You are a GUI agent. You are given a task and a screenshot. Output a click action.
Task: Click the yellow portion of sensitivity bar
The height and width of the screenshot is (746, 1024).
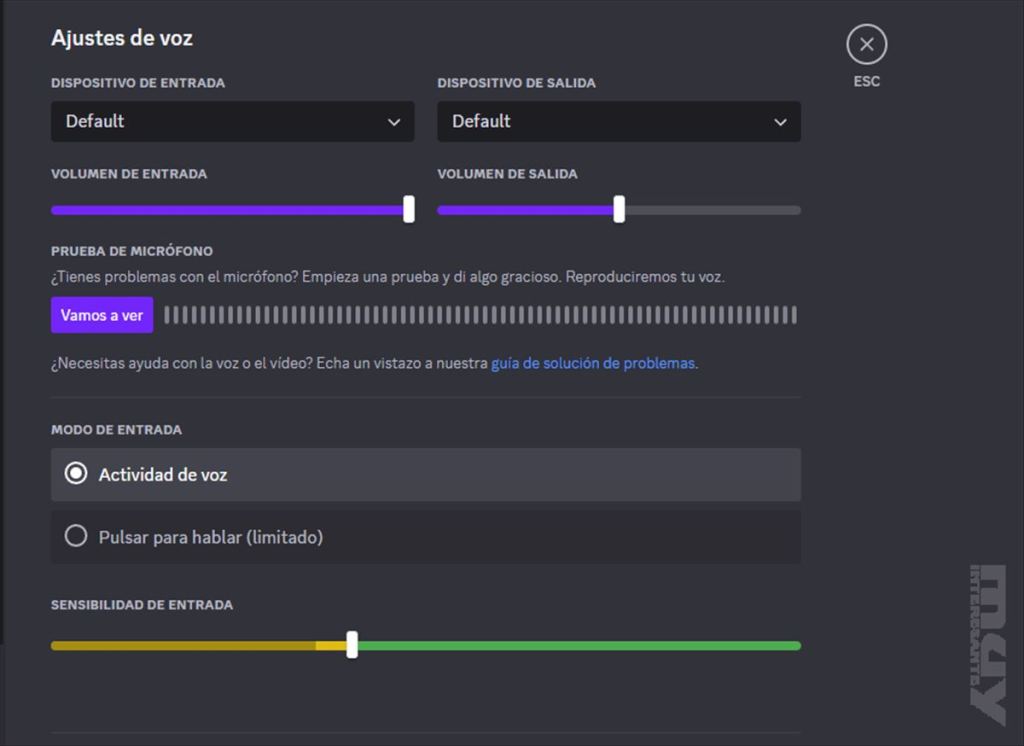180,646
